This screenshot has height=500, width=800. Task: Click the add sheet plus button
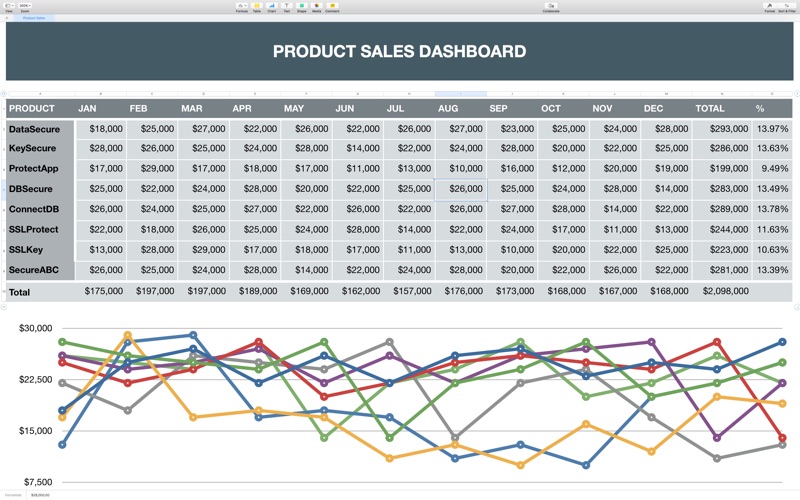click(x=7, y=18)
